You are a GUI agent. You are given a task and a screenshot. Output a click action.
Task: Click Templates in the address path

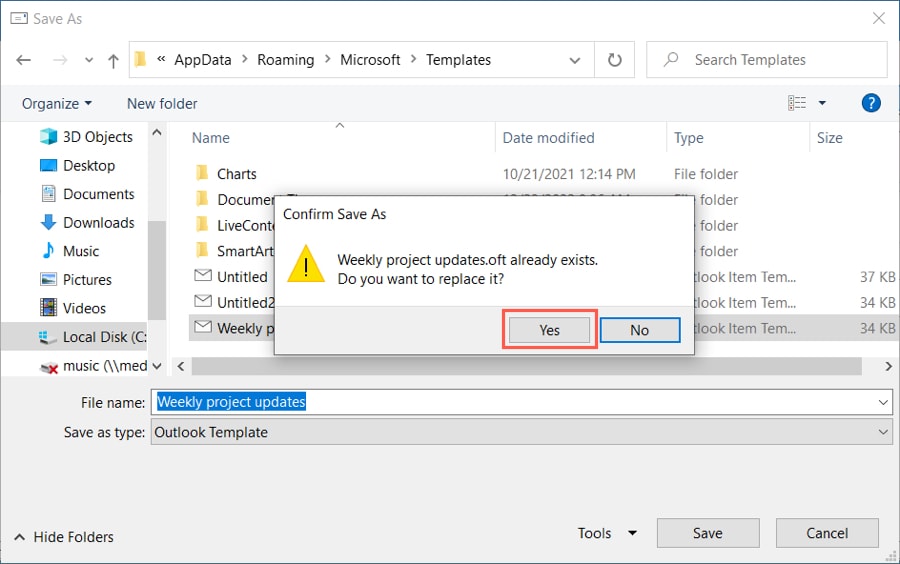458,60
